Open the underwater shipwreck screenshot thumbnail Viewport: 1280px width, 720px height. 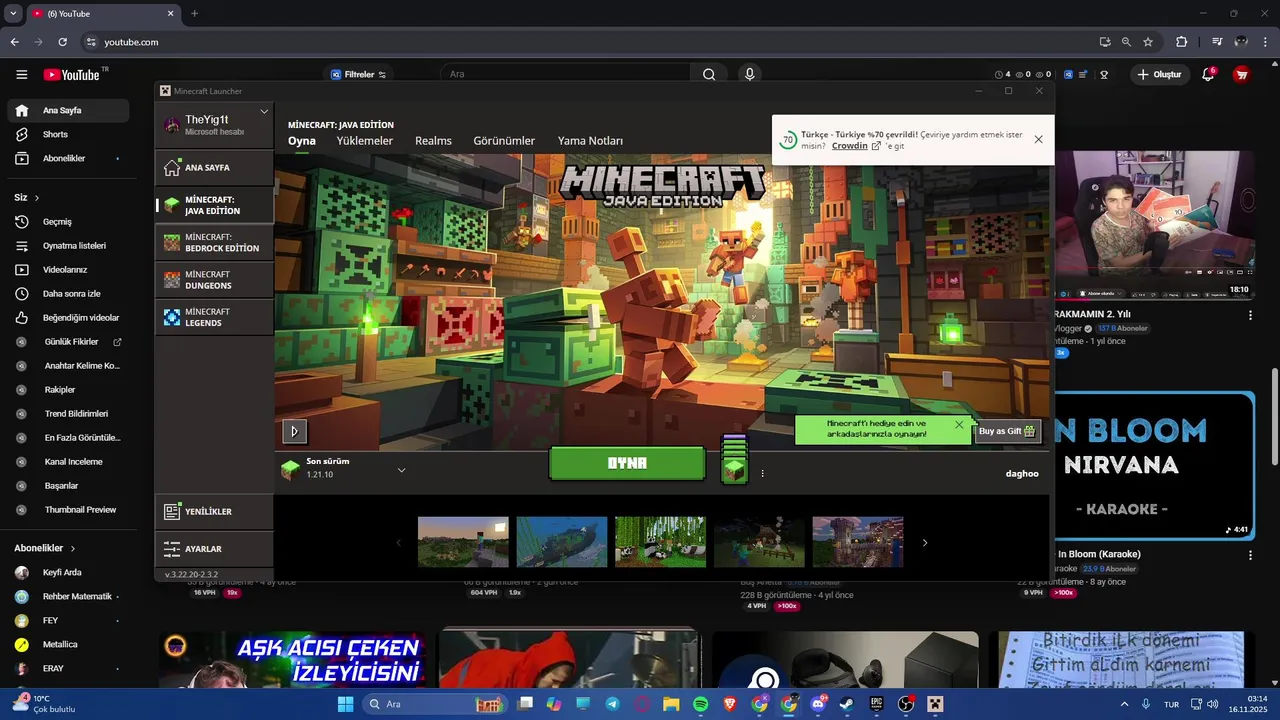tap(562, 542)
